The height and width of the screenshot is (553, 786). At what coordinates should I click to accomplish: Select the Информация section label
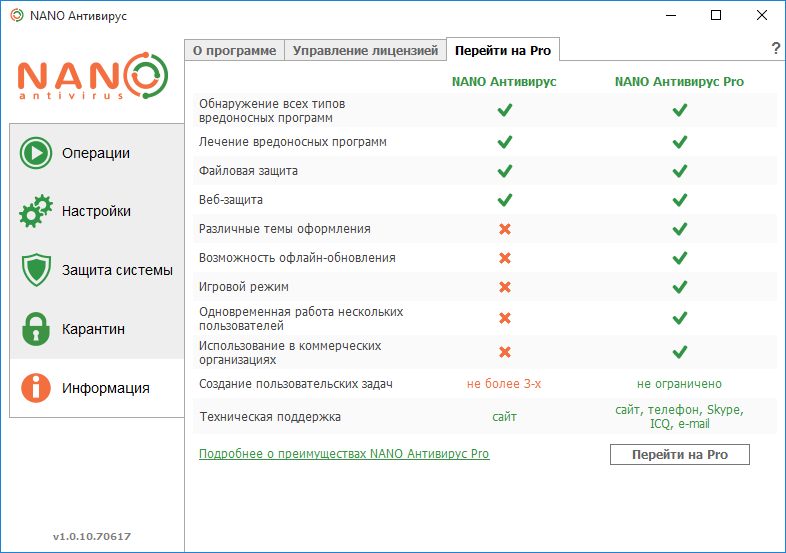(x=106, y=388)
